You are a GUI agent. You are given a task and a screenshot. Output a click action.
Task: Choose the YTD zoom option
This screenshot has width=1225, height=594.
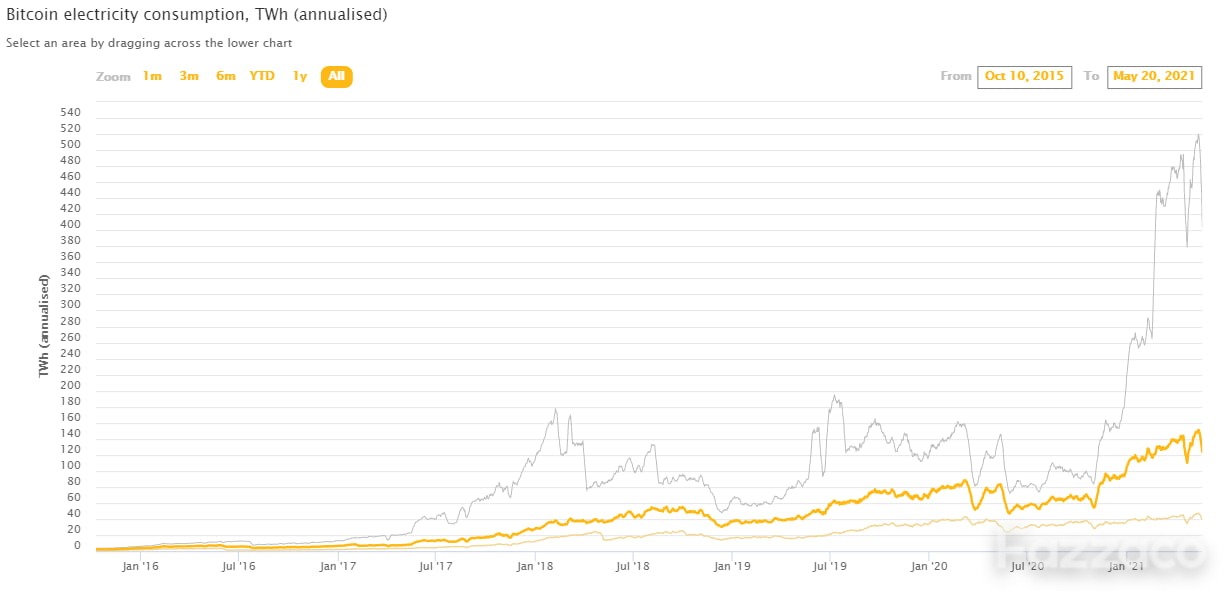(262, 76)
